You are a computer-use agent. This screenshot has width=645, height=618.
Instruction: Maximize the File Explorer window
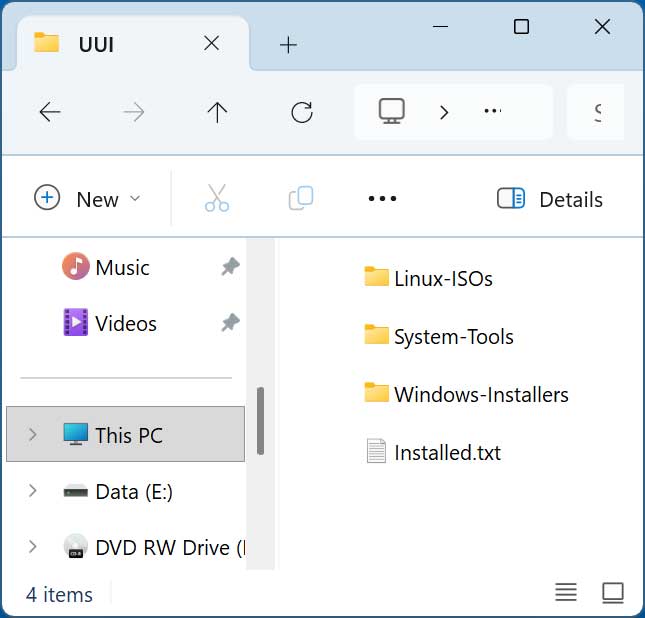click(x=521, y=27)
